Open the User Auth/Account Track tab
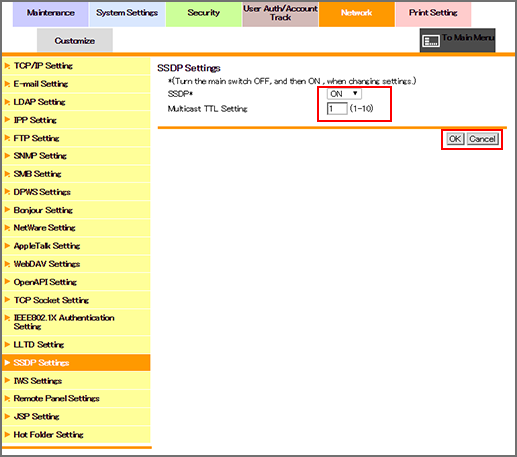The image size is (517, 457). pos(280,14)
